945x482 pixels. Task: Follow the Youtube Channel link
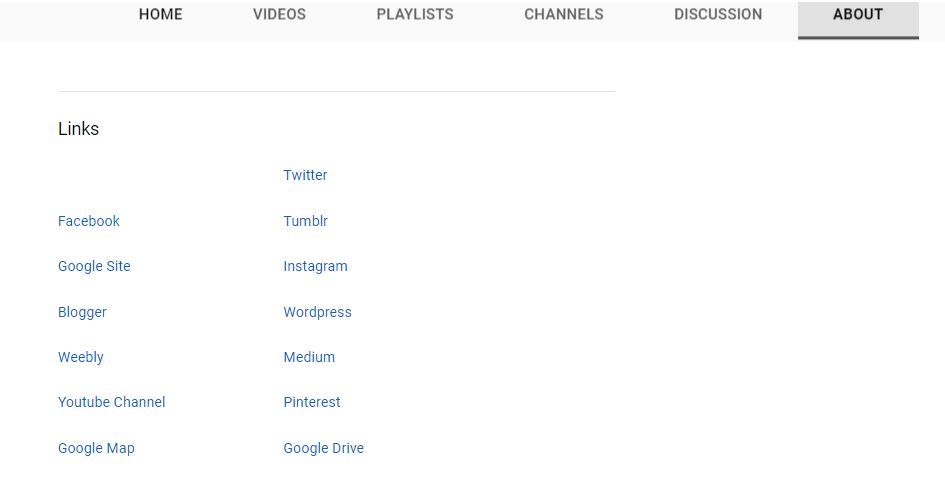111,402
